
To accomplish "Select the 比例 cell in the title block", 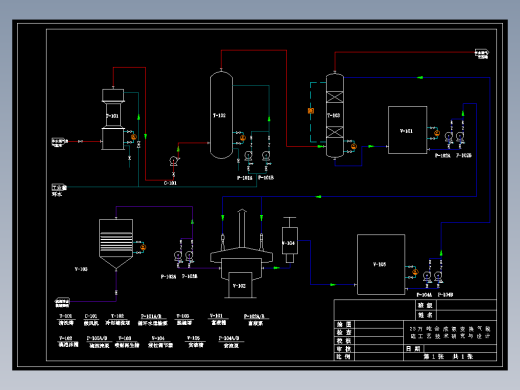I will click(x=343, y=356).
